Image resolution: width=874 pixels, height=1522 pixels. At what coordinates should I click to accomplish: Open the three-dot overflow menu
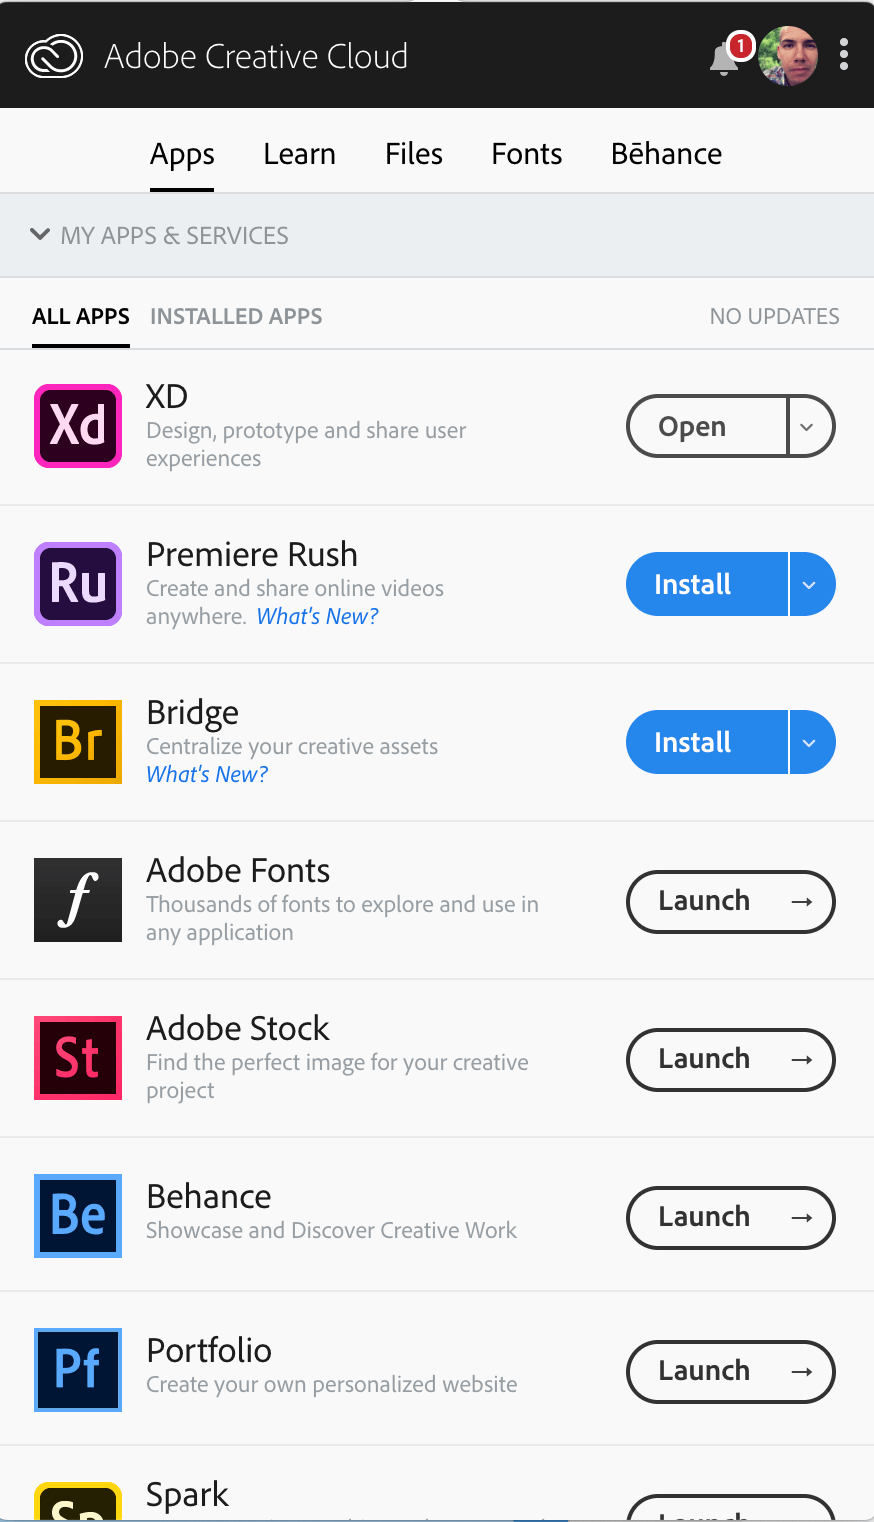[843, 55]
